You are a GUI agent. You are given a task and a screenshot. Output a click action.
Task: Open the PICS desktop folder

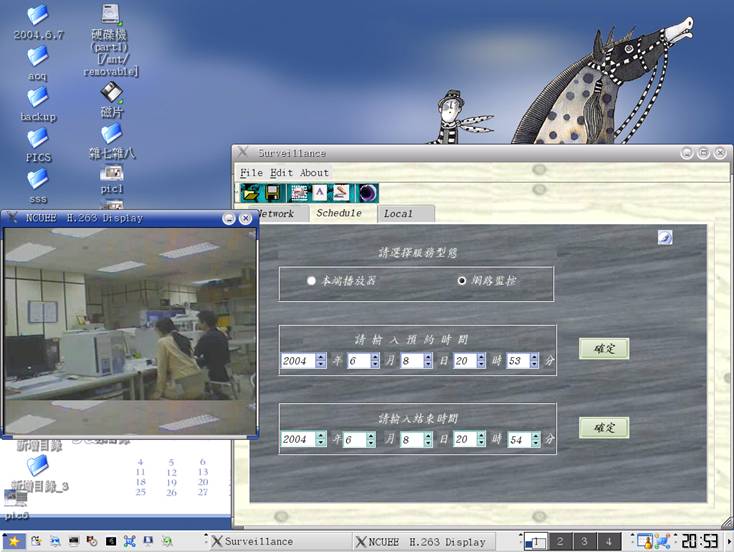pos(38,138)
